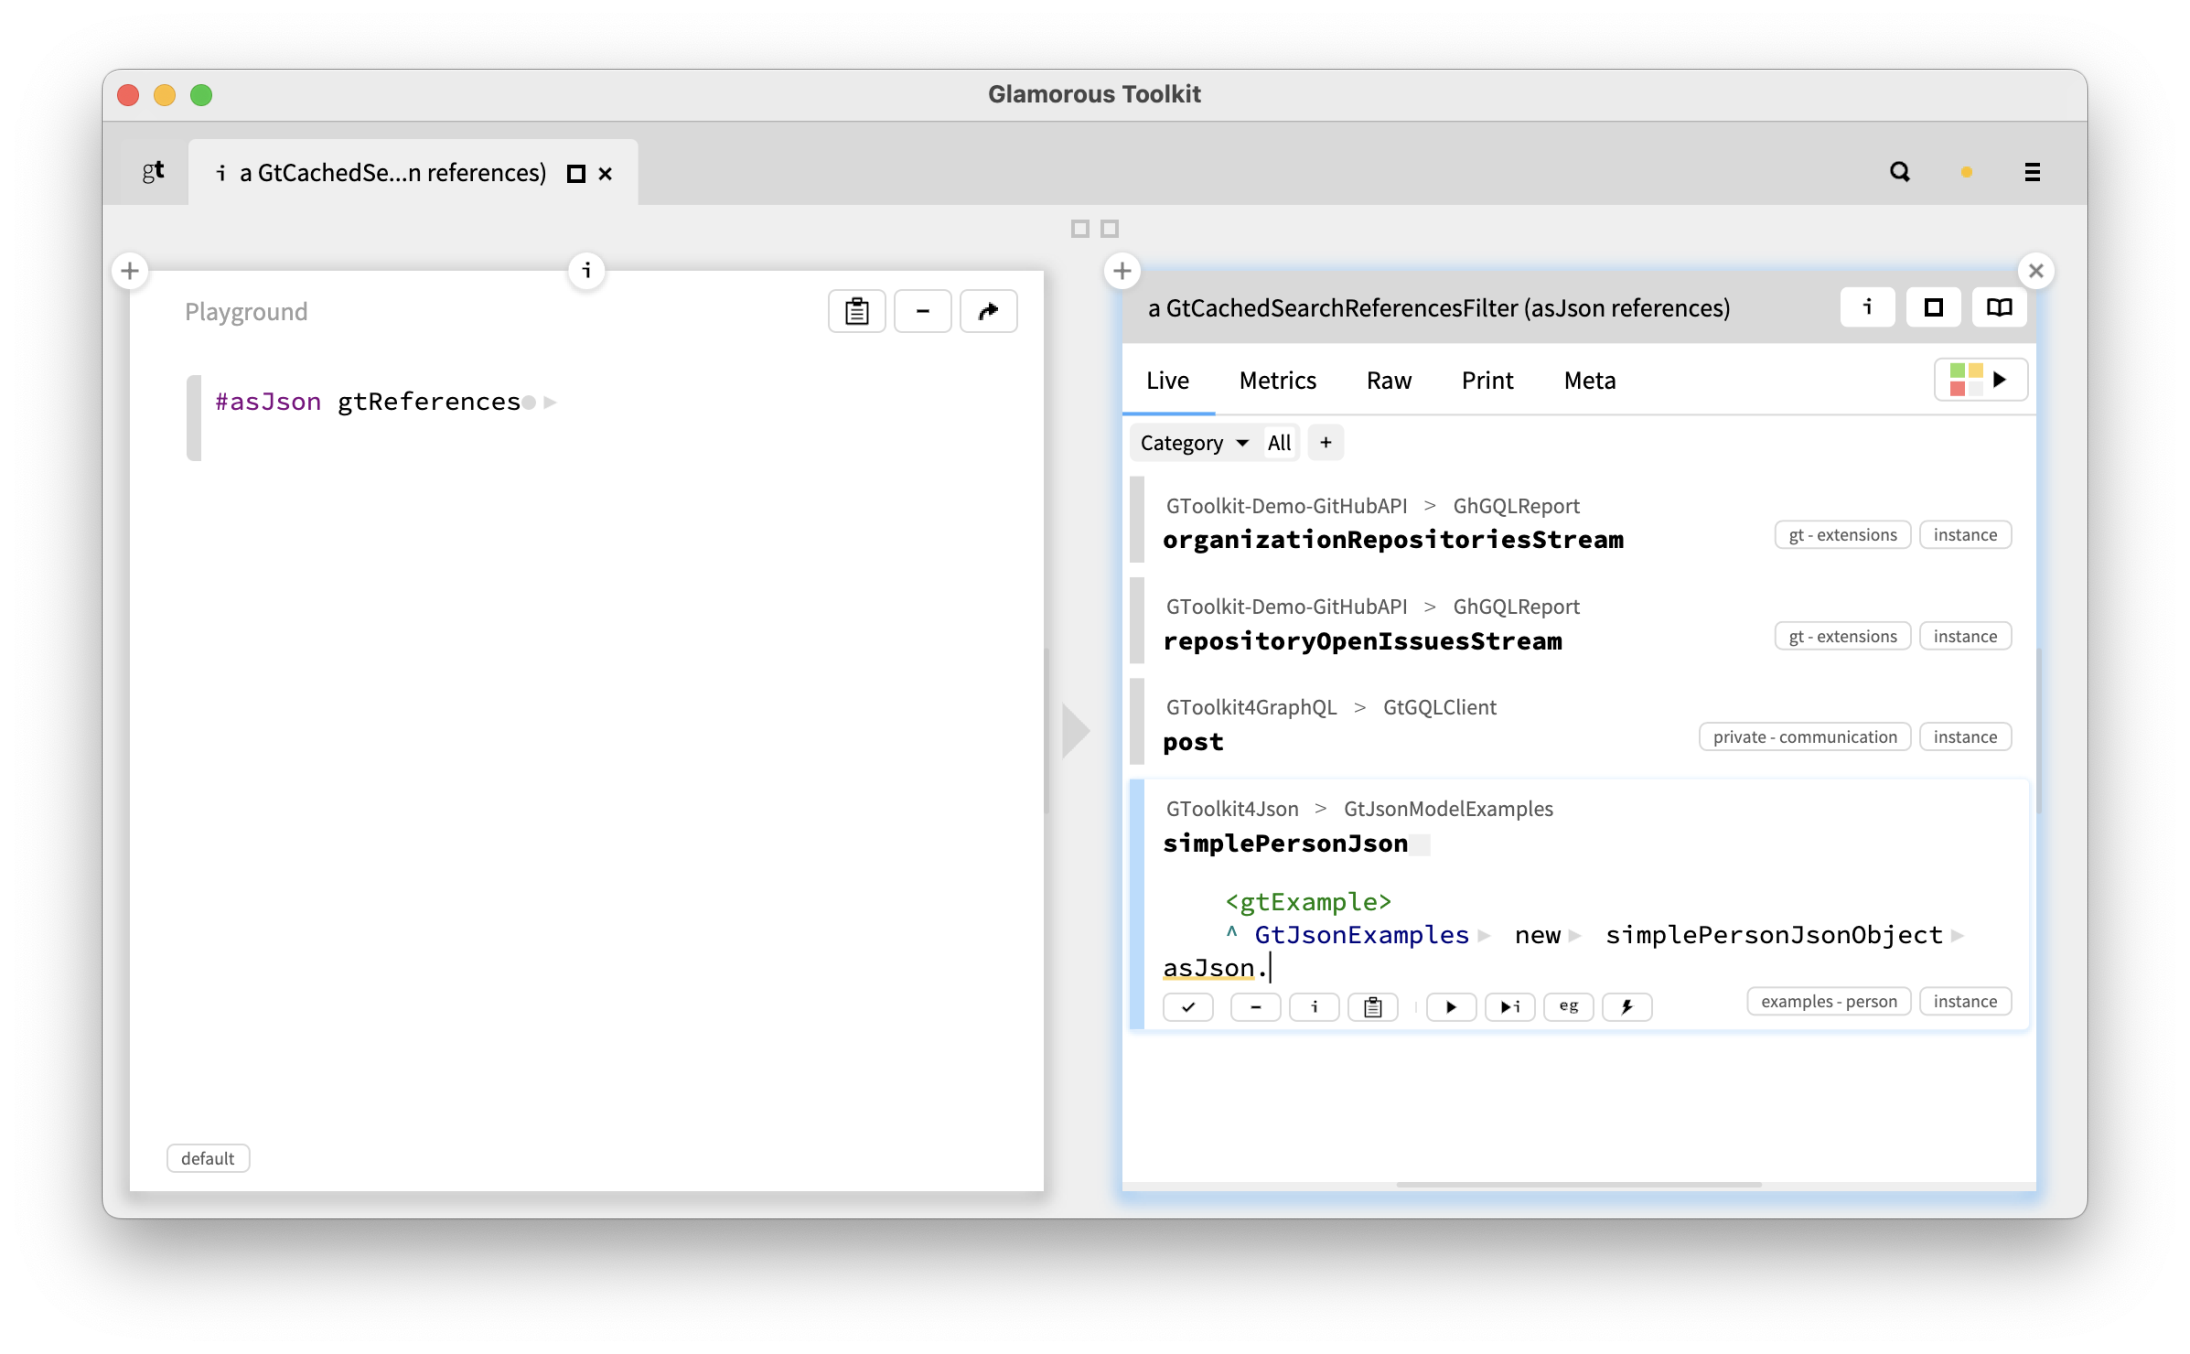Collapse the simplePersonJson method

(x=1285, y=843)
